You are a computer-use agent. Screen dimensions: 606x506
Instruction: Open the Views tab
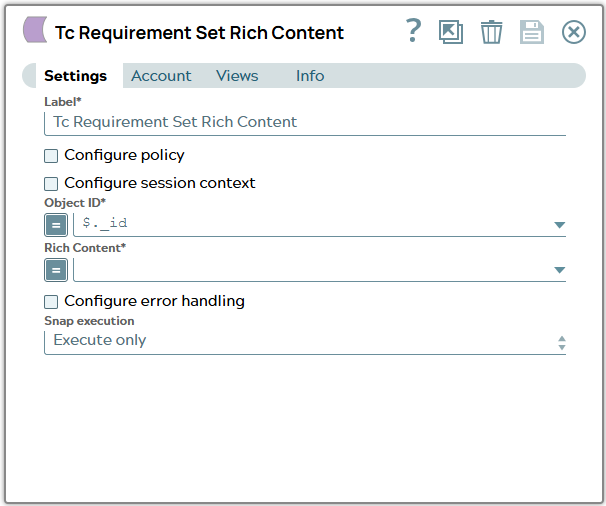[x=237, y=76]
